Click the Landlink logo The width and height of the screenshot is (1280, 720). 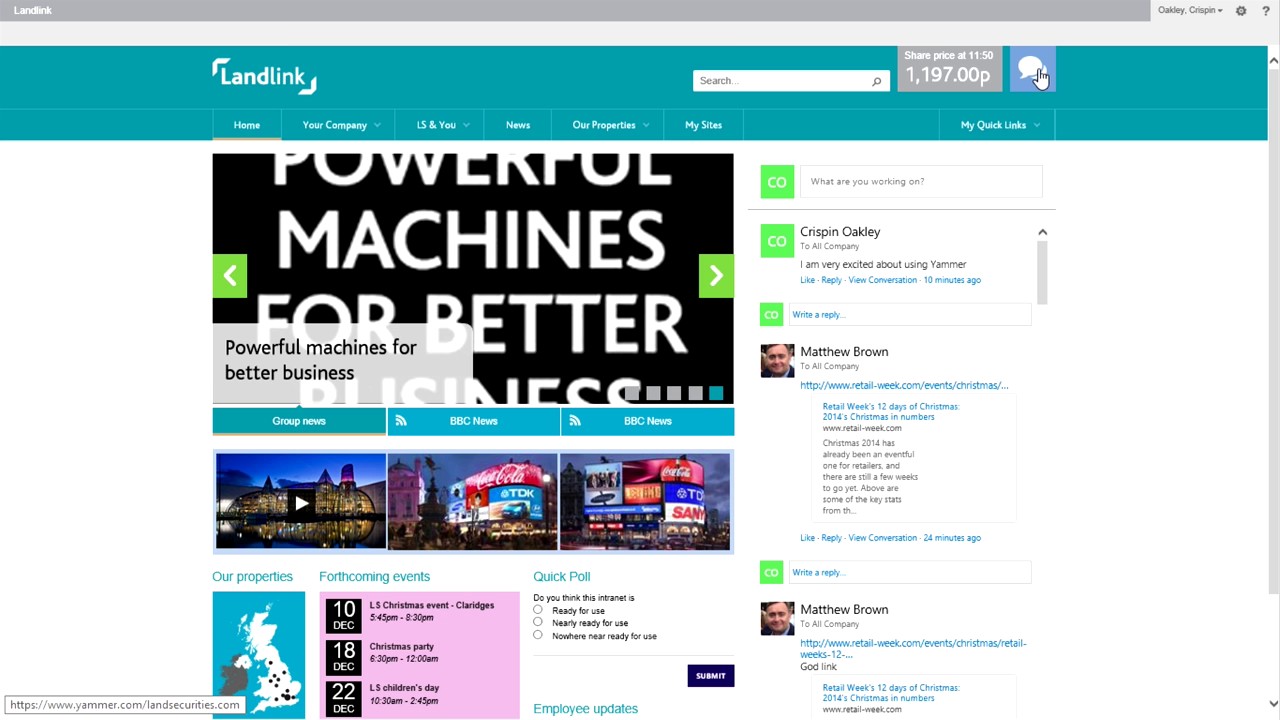tap(265, 76)
